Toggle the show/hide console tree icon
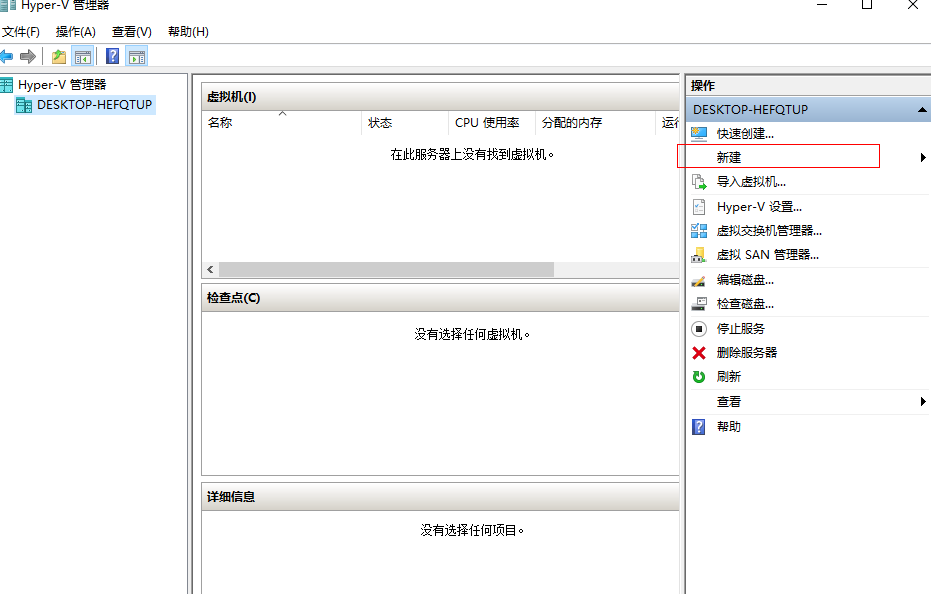The image size is (931, 594). [x=83, y=57]
